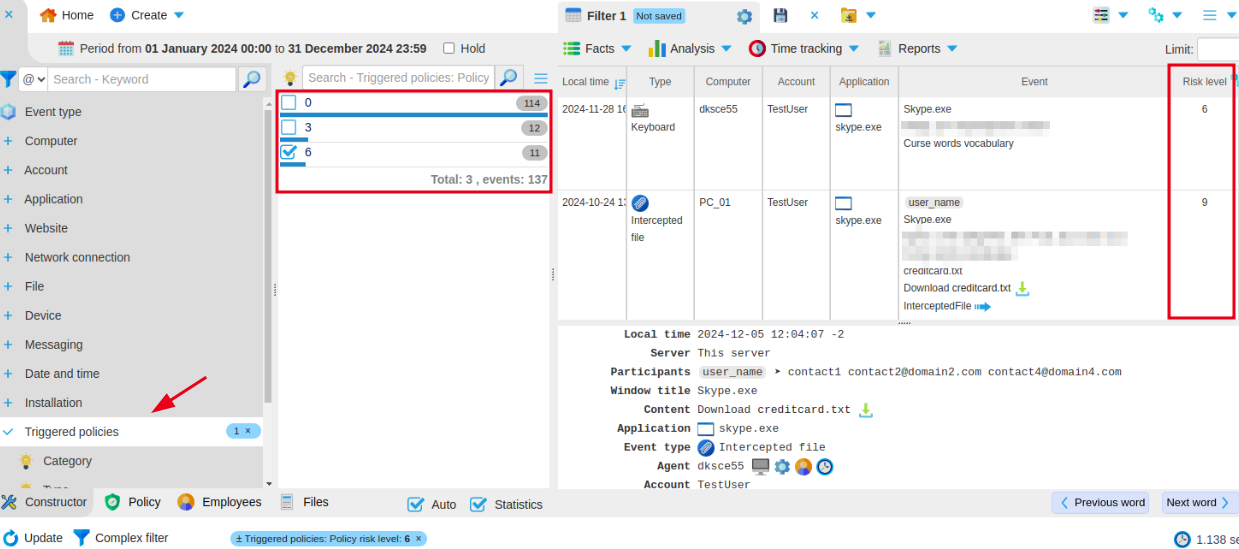Screen dimensions: 1239x549
Task: Open the Complex filter funnel
Action: pyautogui.click(x=82, y=538)
